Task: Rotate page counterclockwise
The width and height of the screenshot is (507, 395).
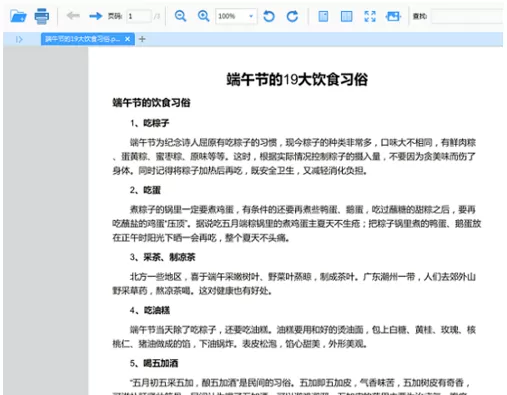Action: click(x=269, y=16)
